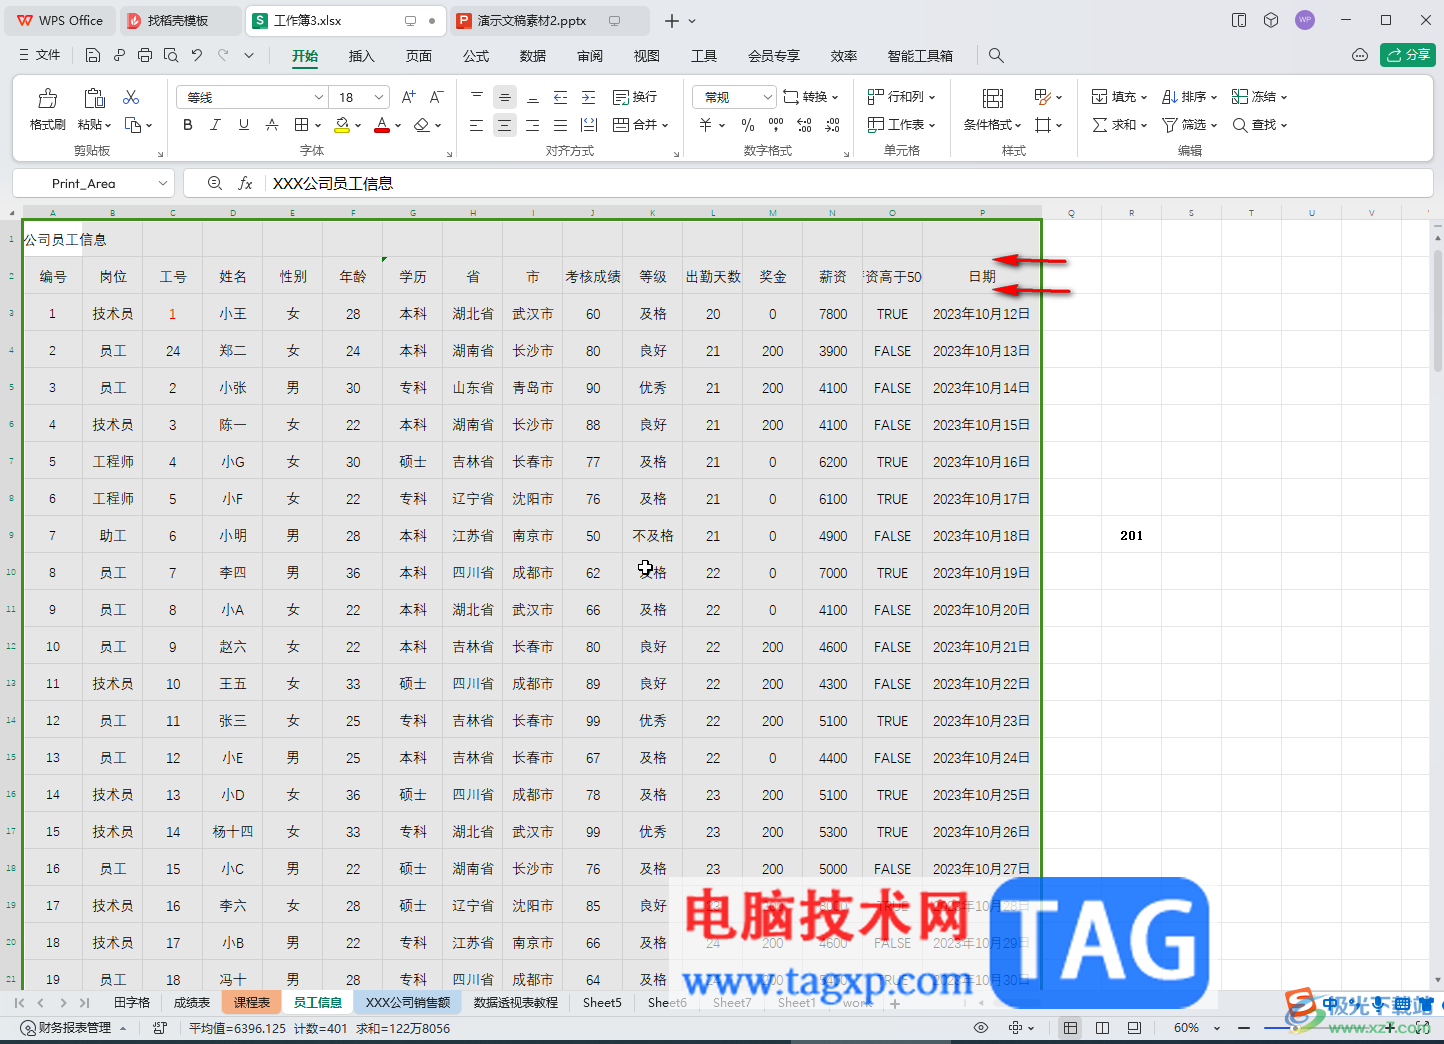Decrease decimal places icon
The height and width of the screenshot is (1044, 1444).
(x=833, y=125)
